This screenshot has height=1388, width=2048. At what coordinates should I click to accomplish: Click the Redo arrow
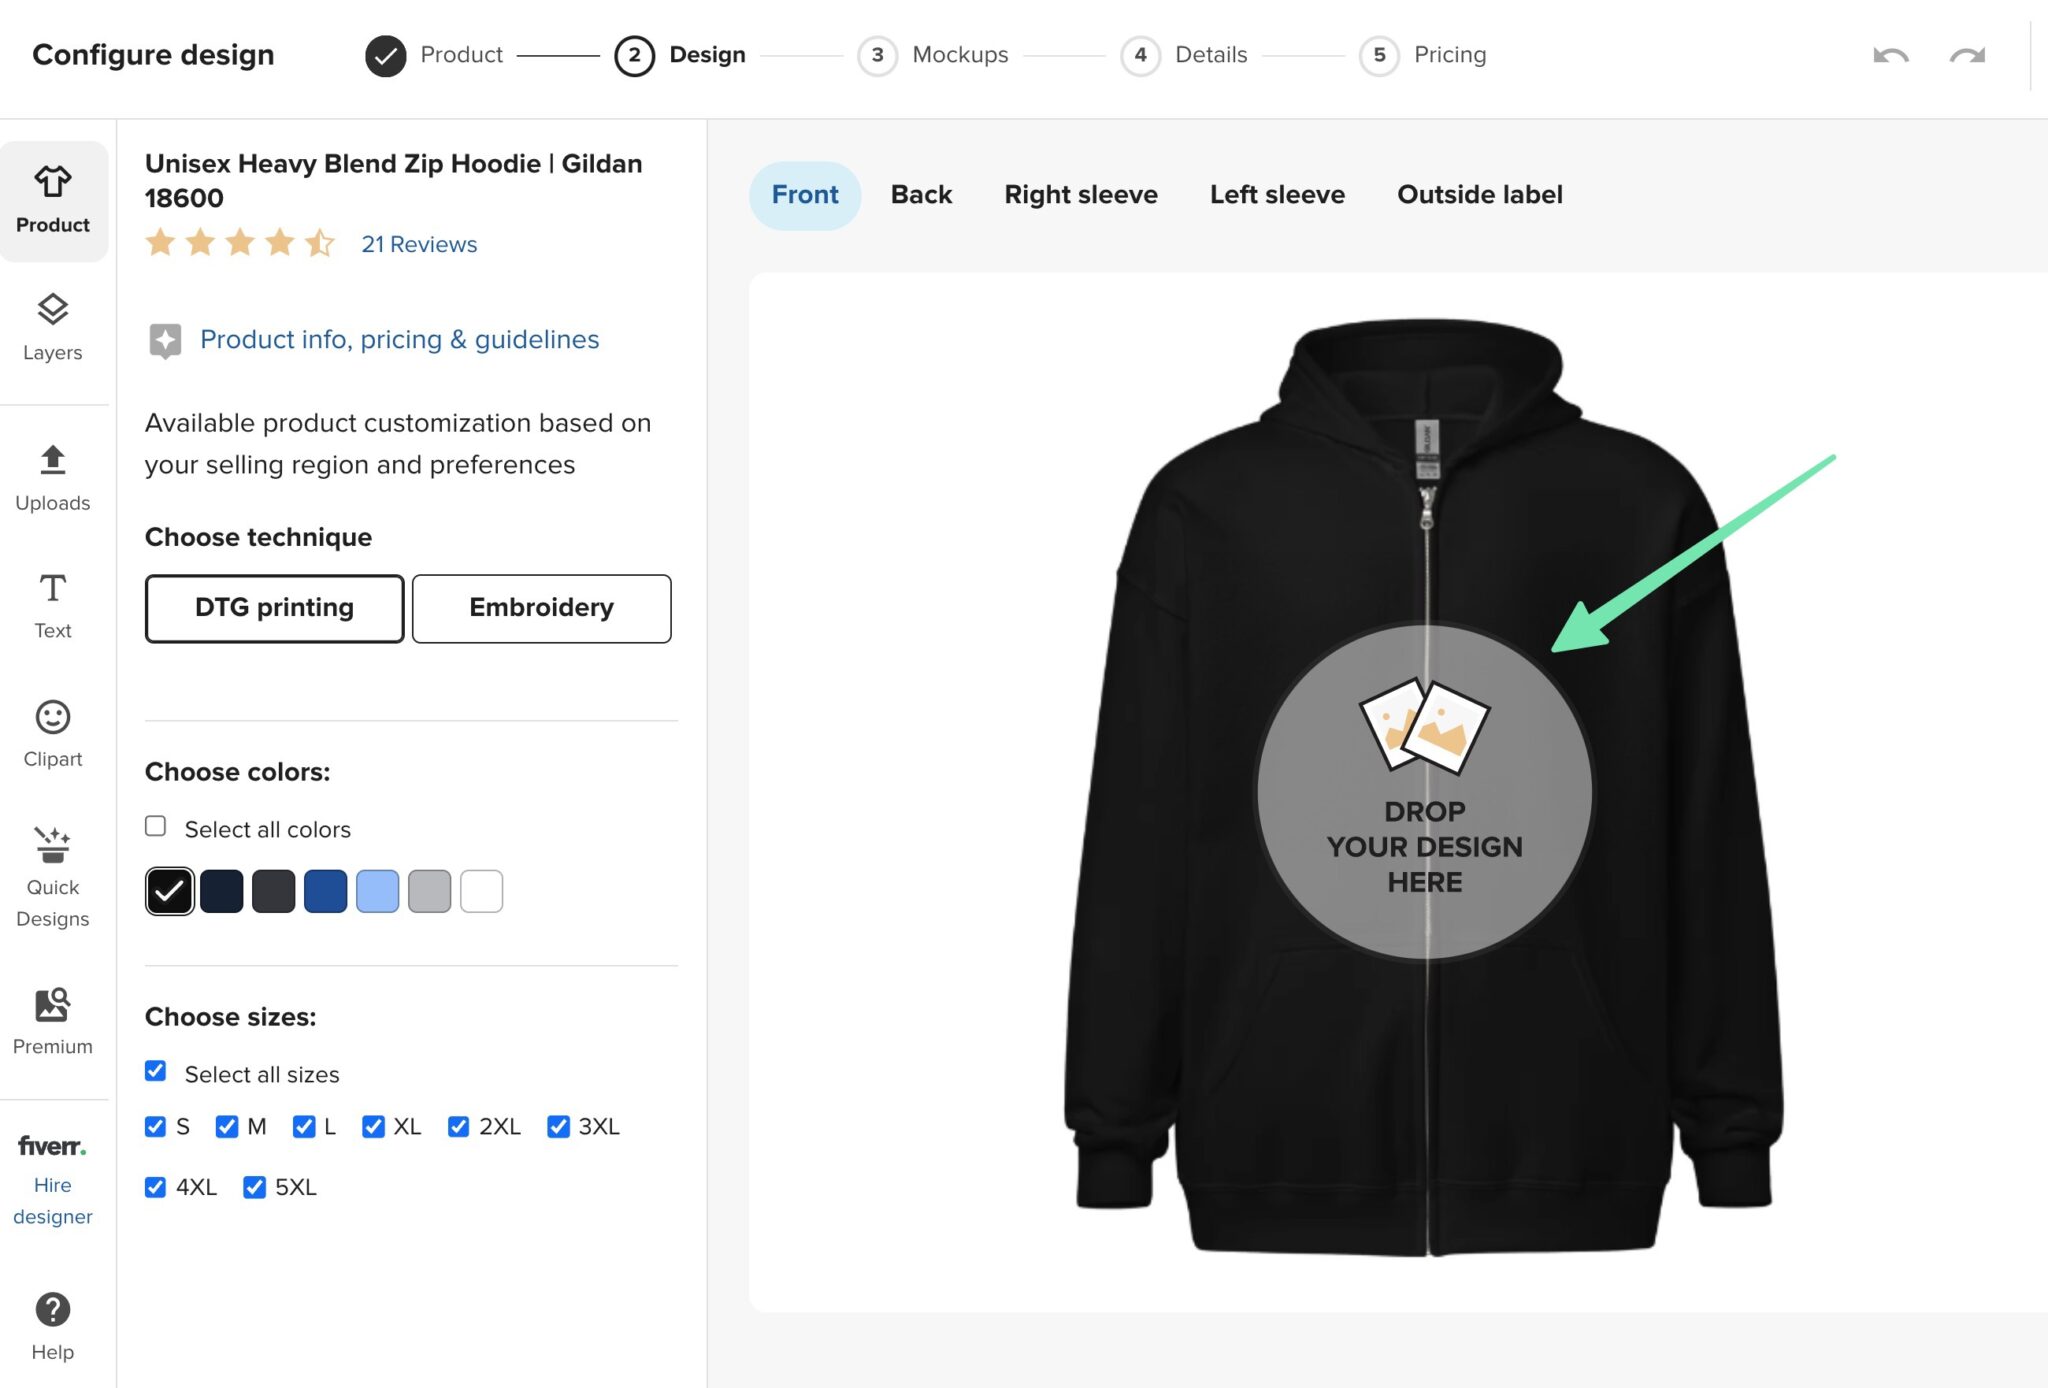(1968, 56)
